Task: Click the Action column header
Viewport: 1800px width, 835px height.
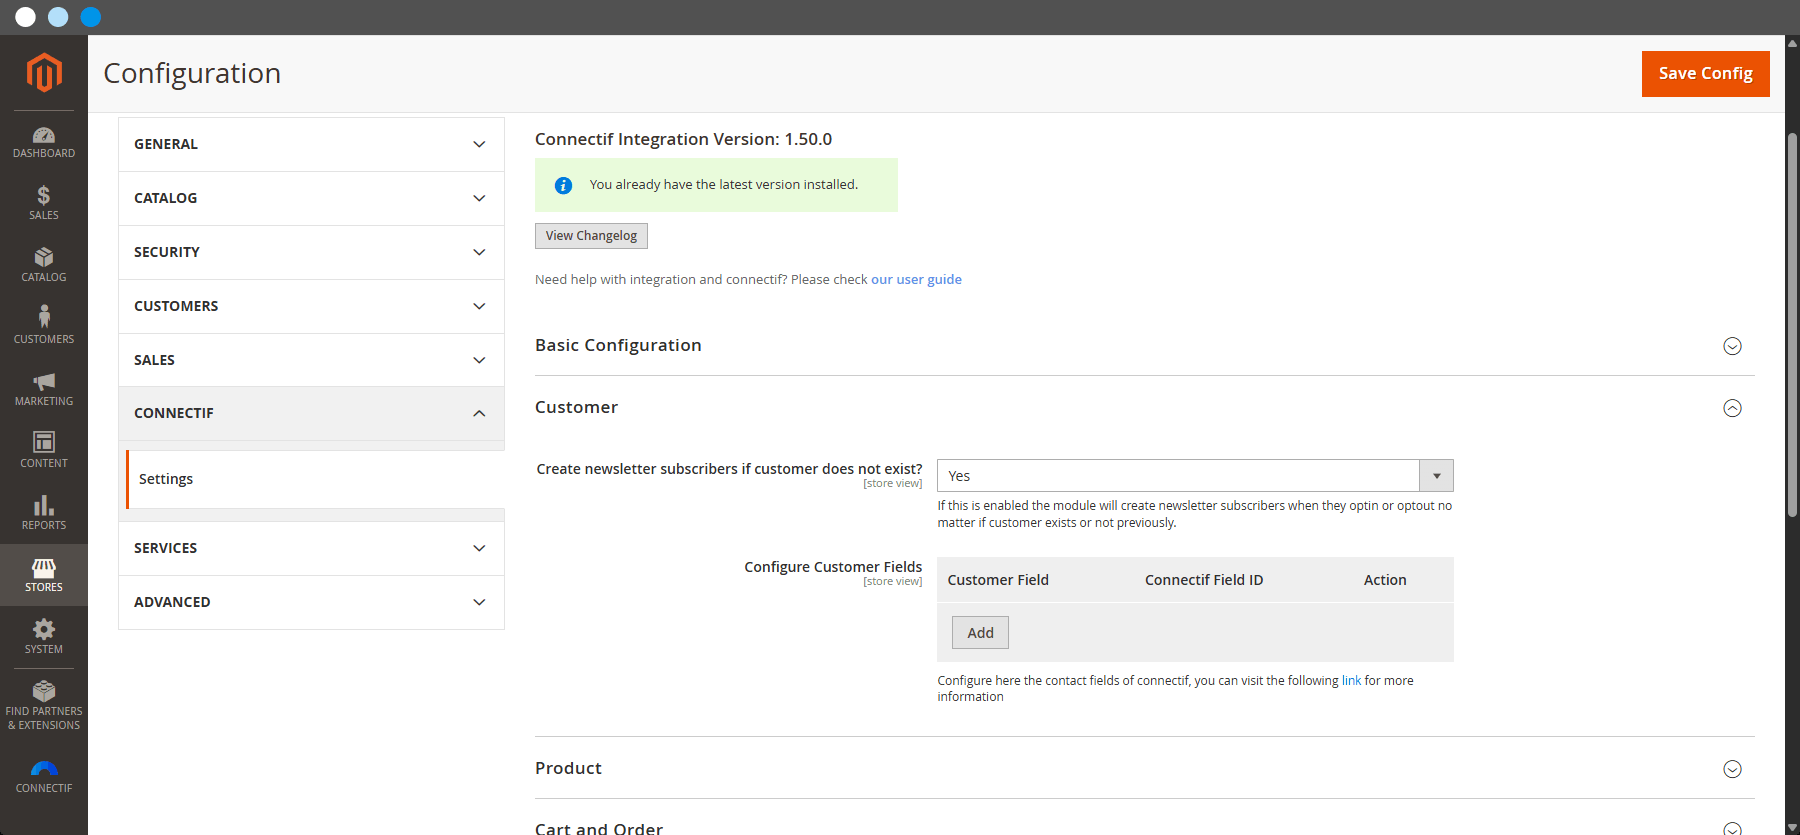Action: pos(1385,580)
